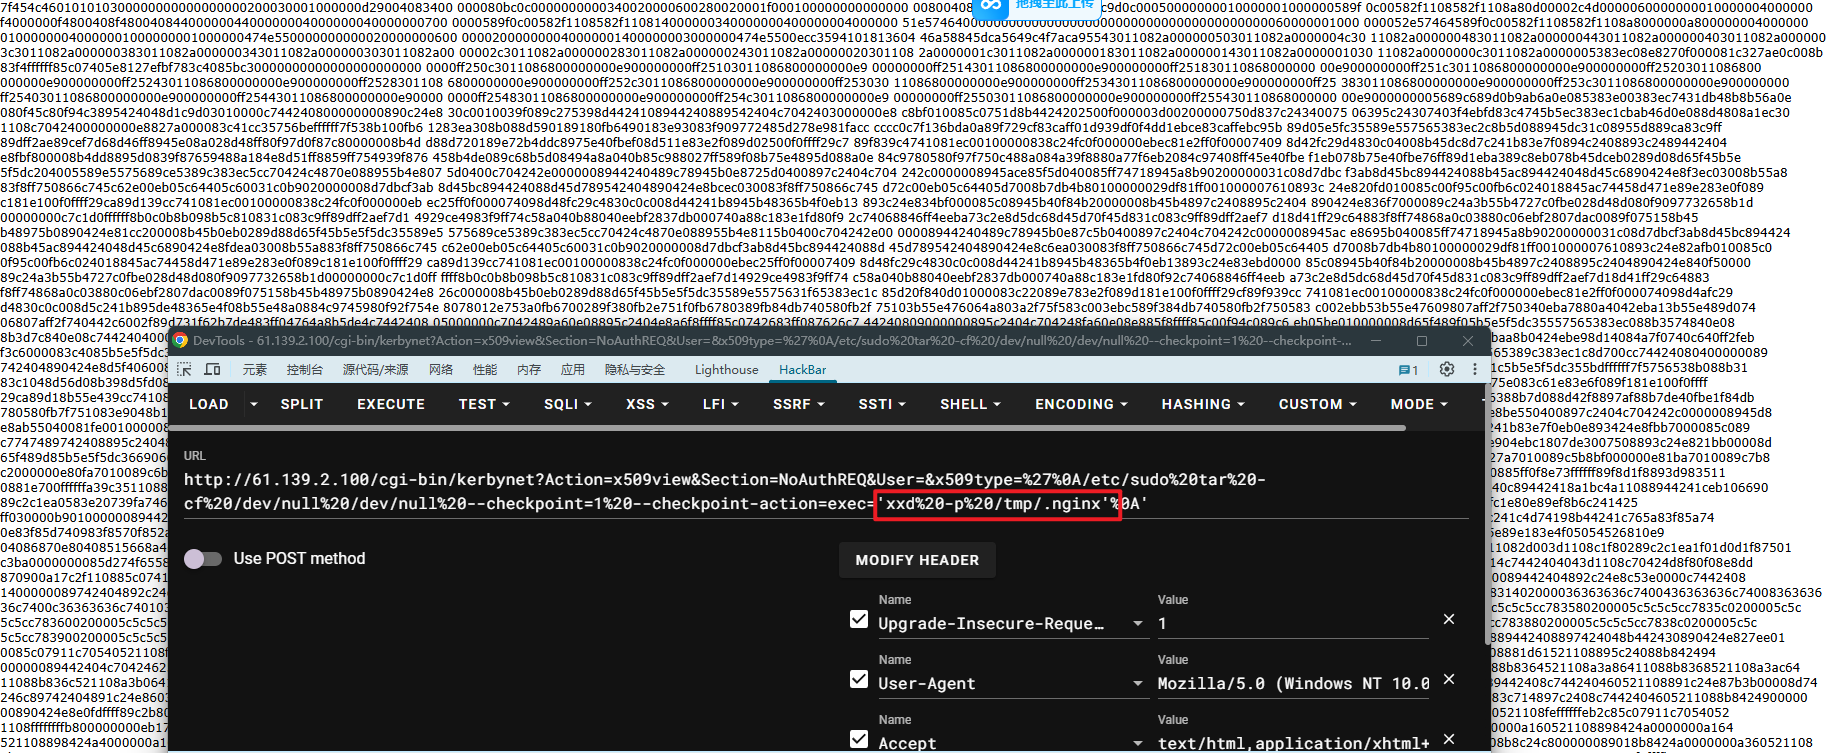Click the LOAD button

coord(209,404)
